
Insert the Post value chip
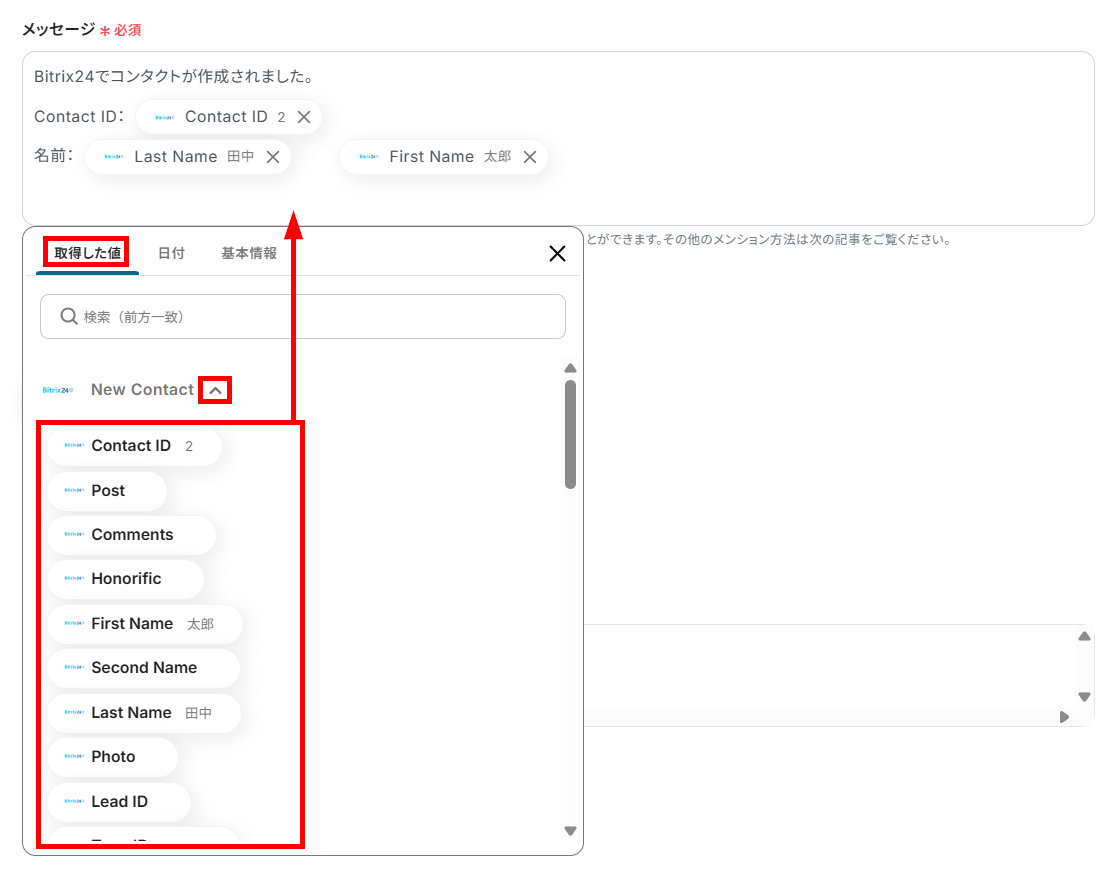[107, 490]
